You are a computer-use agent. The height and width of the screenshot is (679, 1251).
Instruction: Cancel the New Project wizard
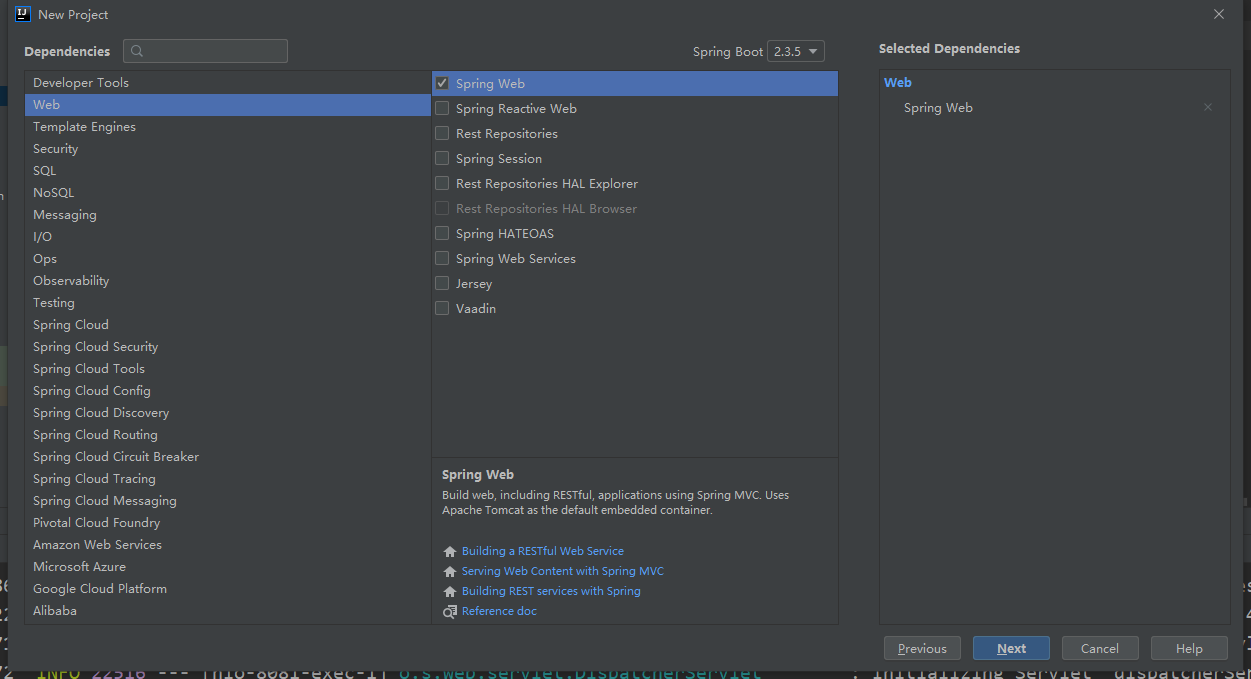point(1100,648)
